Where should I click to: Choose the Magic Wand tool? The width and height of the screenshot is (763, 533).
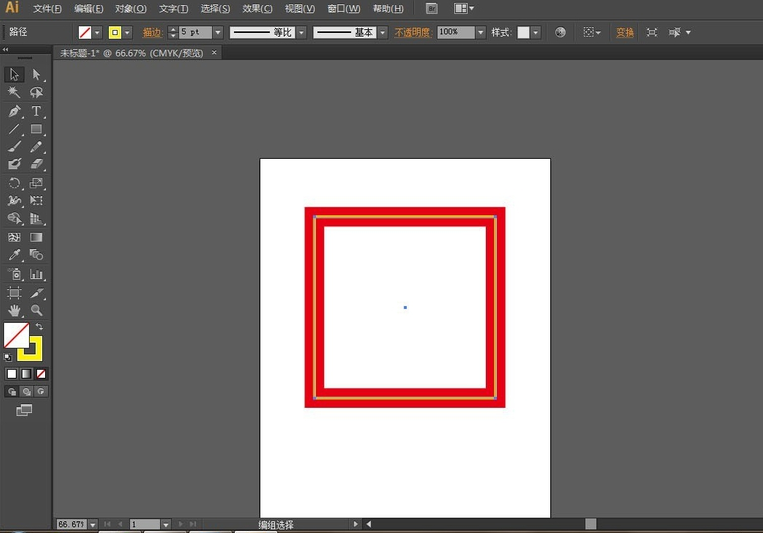[14, 92]
